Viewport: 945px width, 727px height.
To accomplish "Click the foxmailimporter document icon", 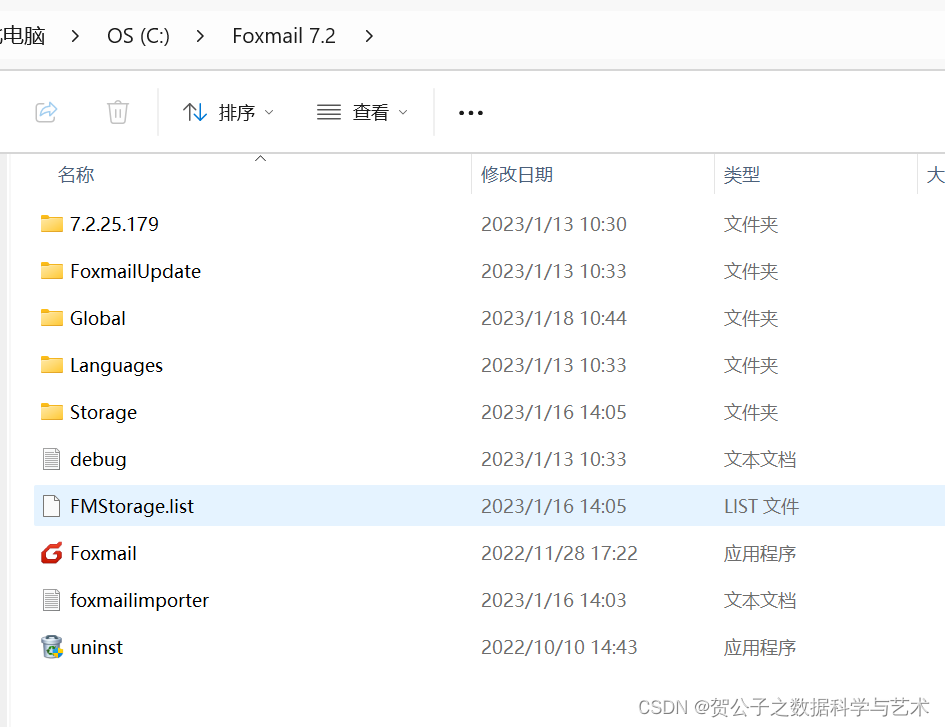I will pyautogui.click(x=52, y=600).
